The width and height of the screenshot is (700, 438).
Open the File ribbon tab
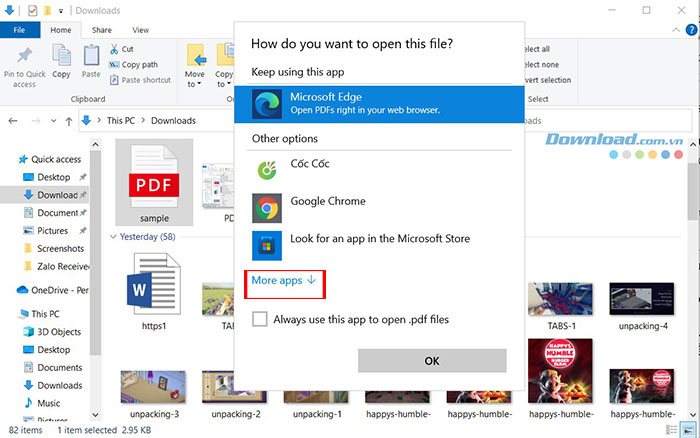pos(19,30)
